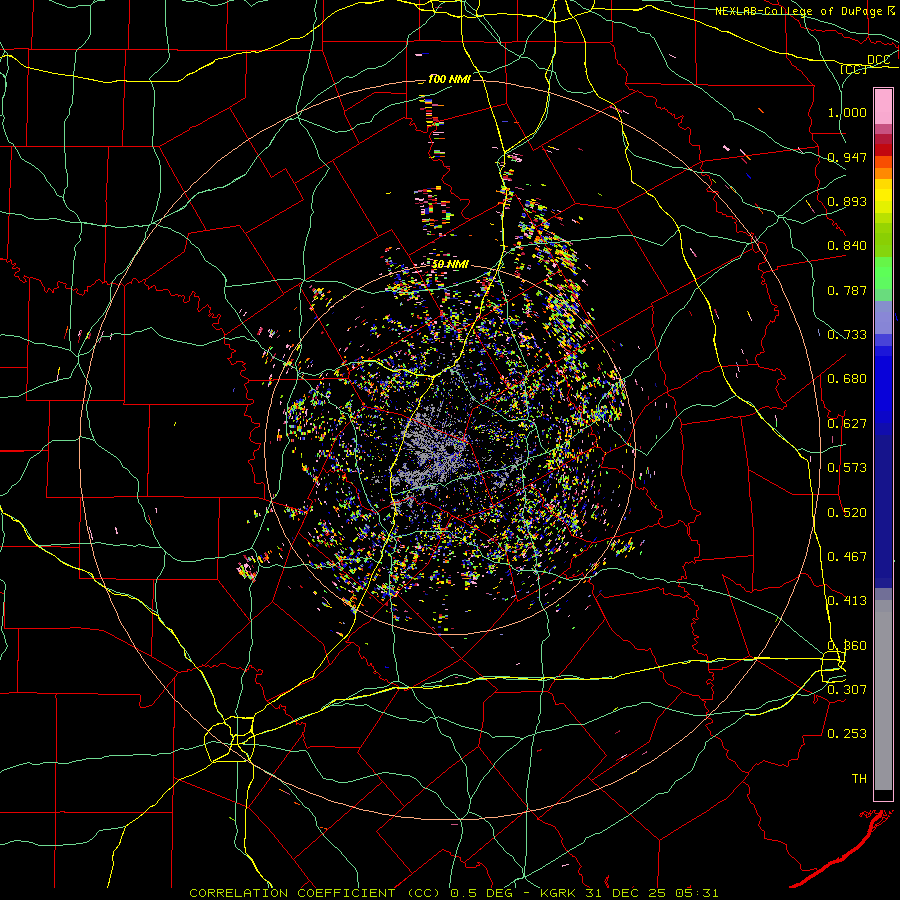
Task: Pick the lavender segment near 0.750
Action: [x=883, y=317]
